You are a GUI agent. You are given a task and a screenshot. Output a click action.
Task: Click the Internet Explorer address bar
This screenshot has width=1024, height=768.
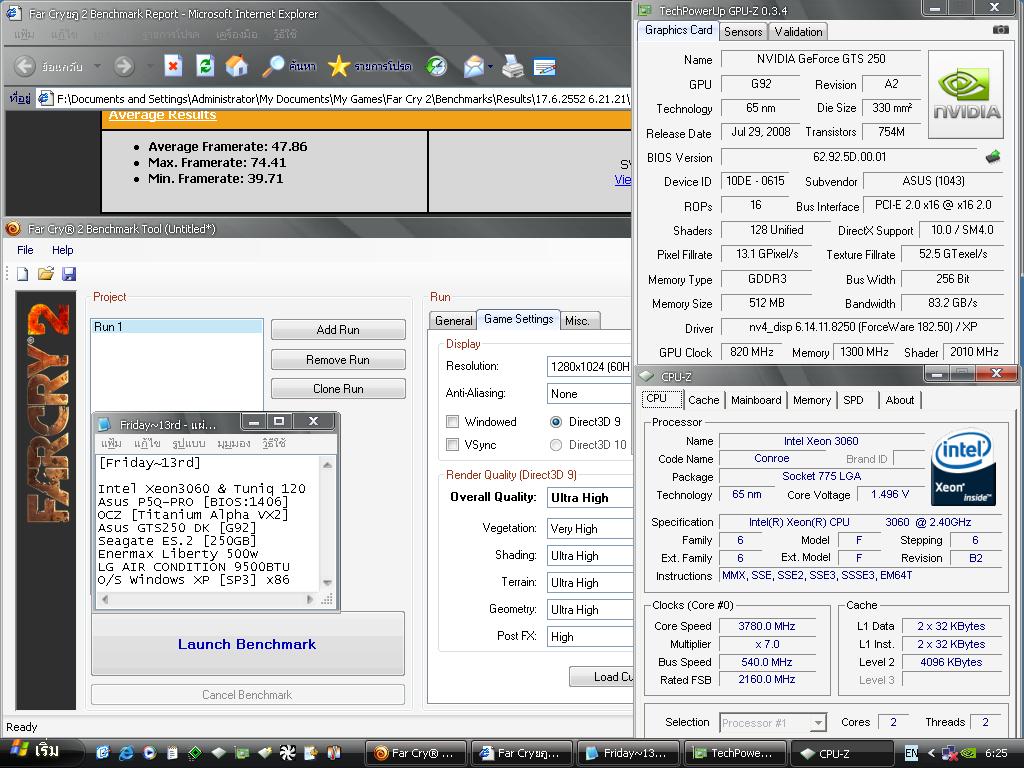(x=333, y=99)
